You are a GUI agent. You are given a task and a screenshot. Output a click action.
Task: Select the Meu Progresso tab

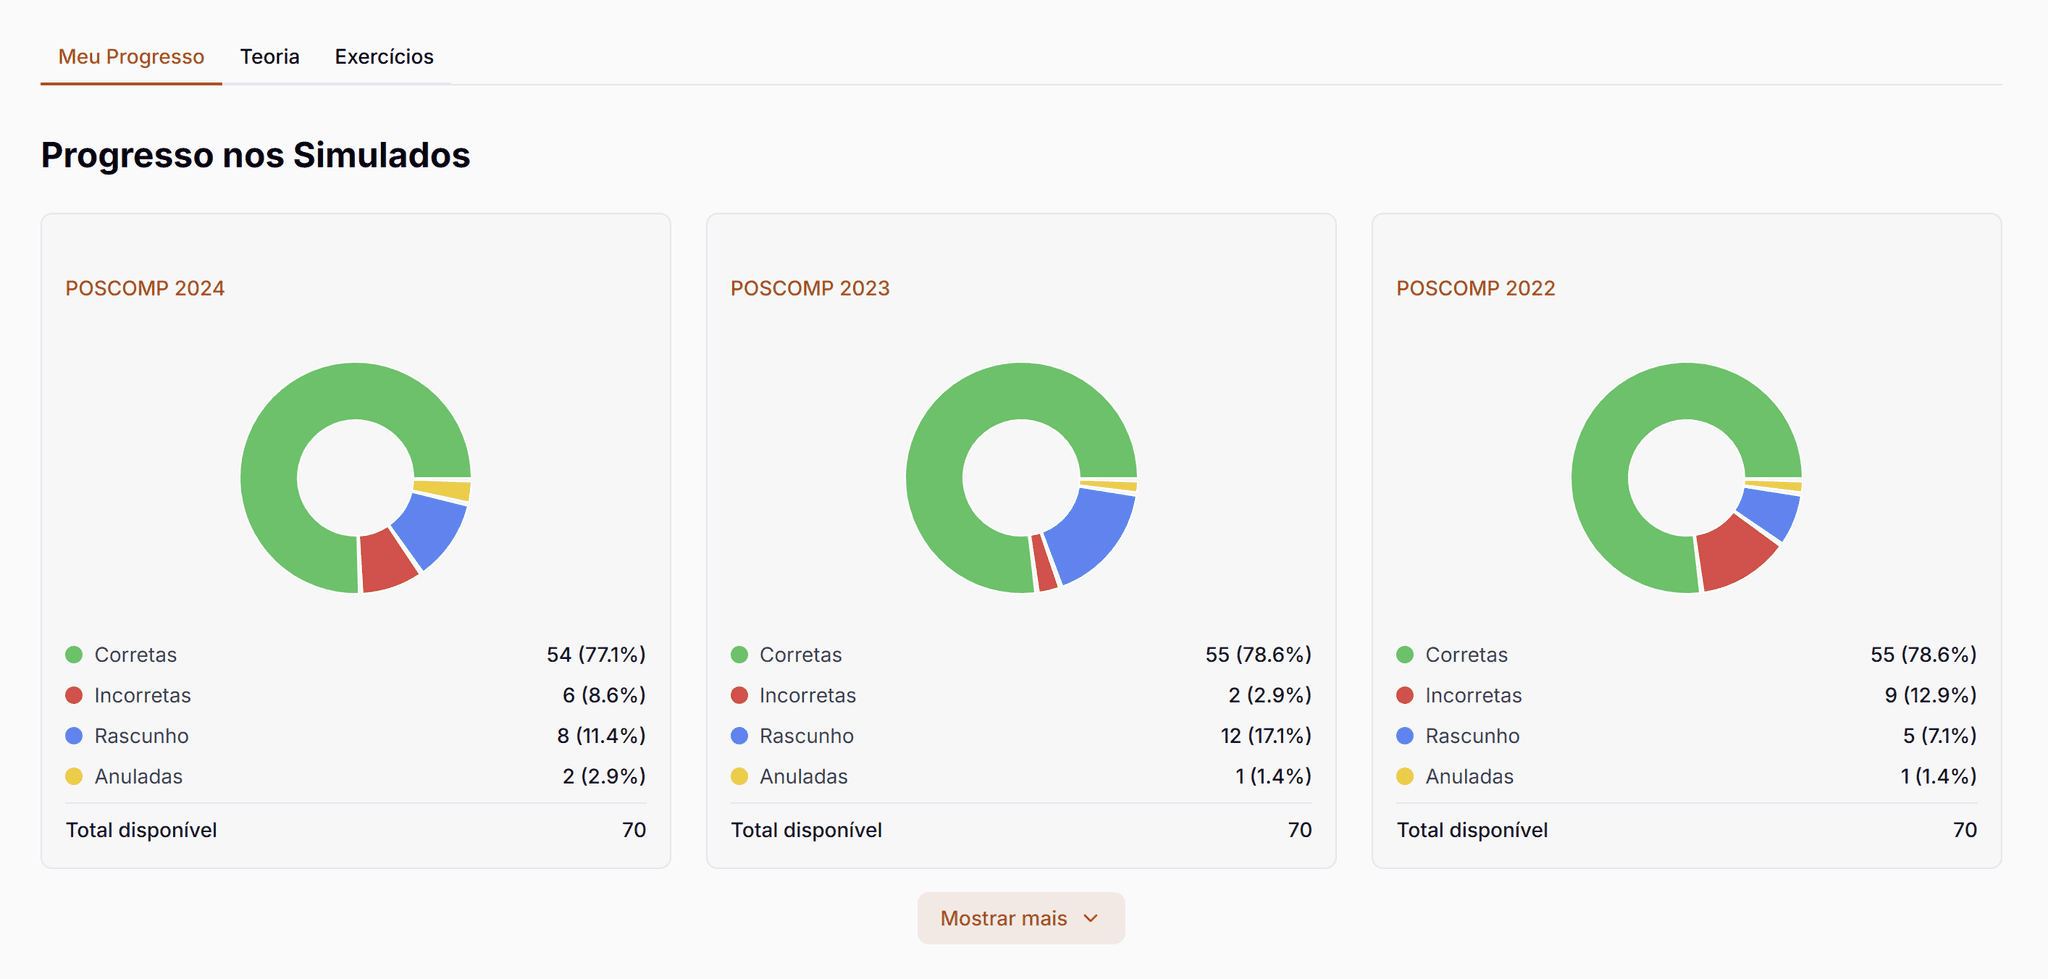click(x=131, y=57)
